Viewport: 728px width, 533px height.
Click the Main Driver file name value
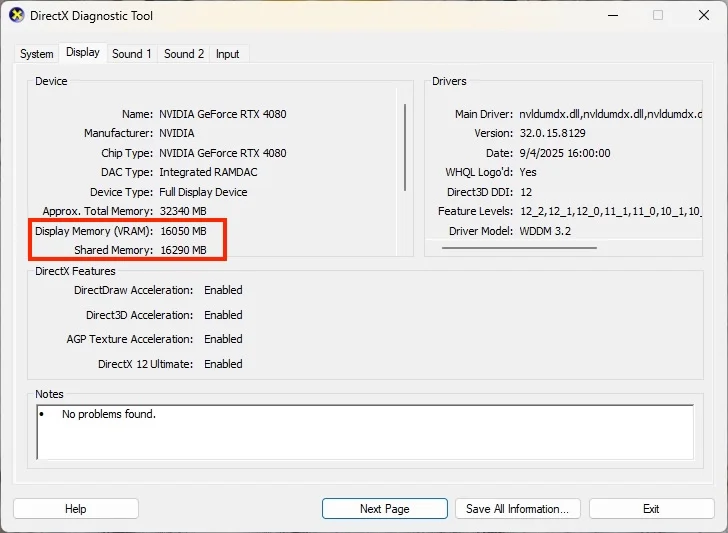click(x=611, y=114)
